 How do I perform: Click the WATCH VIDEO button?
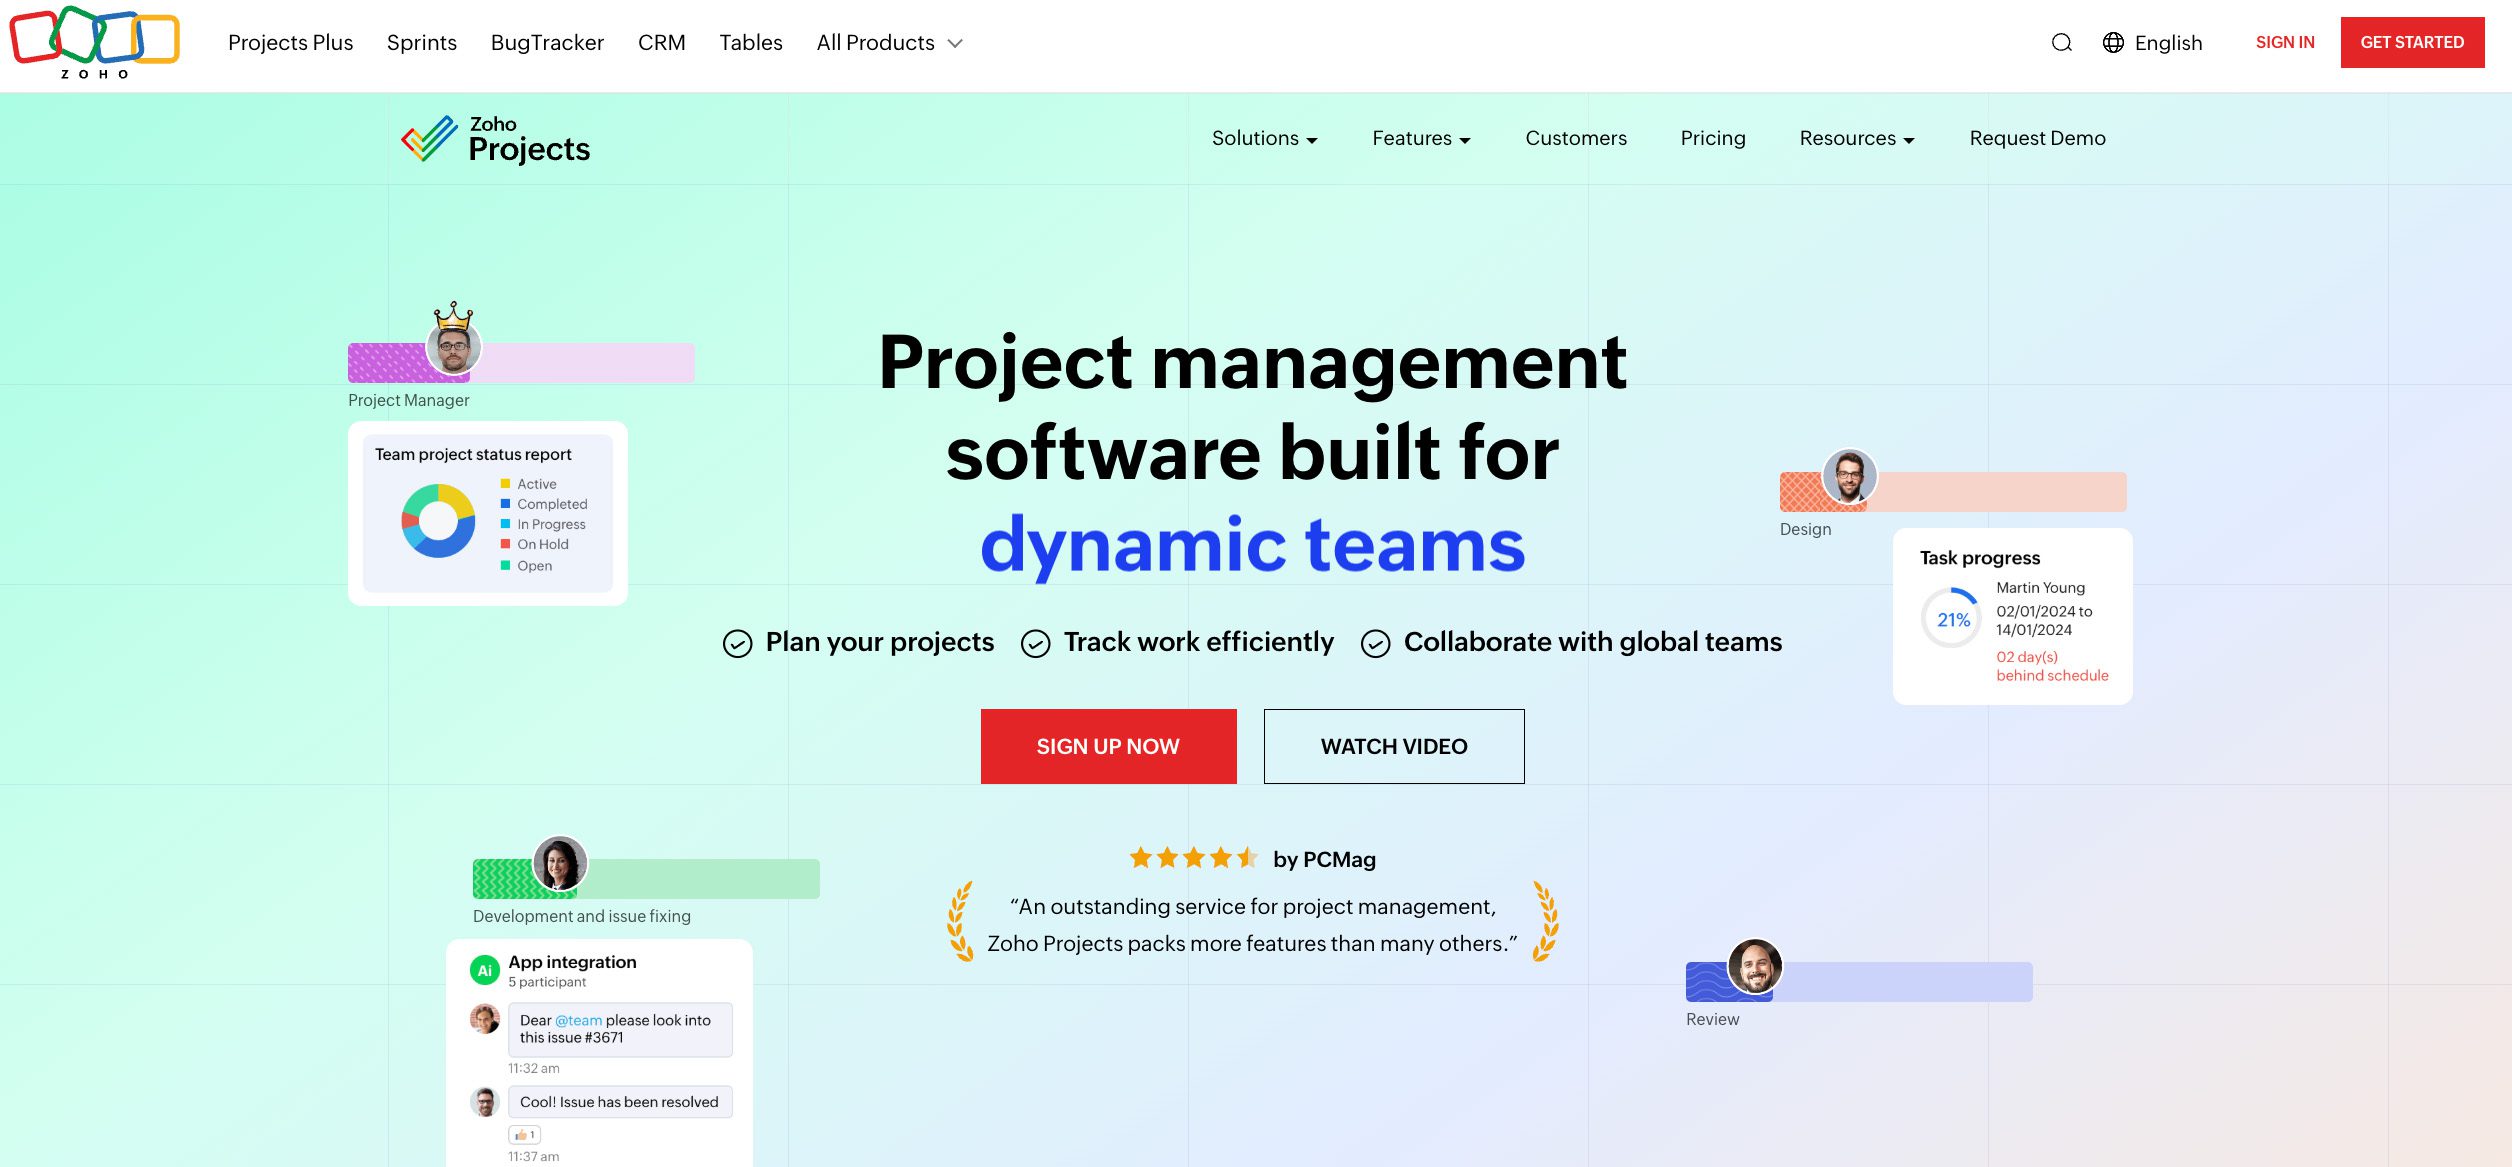point(1394,746)
